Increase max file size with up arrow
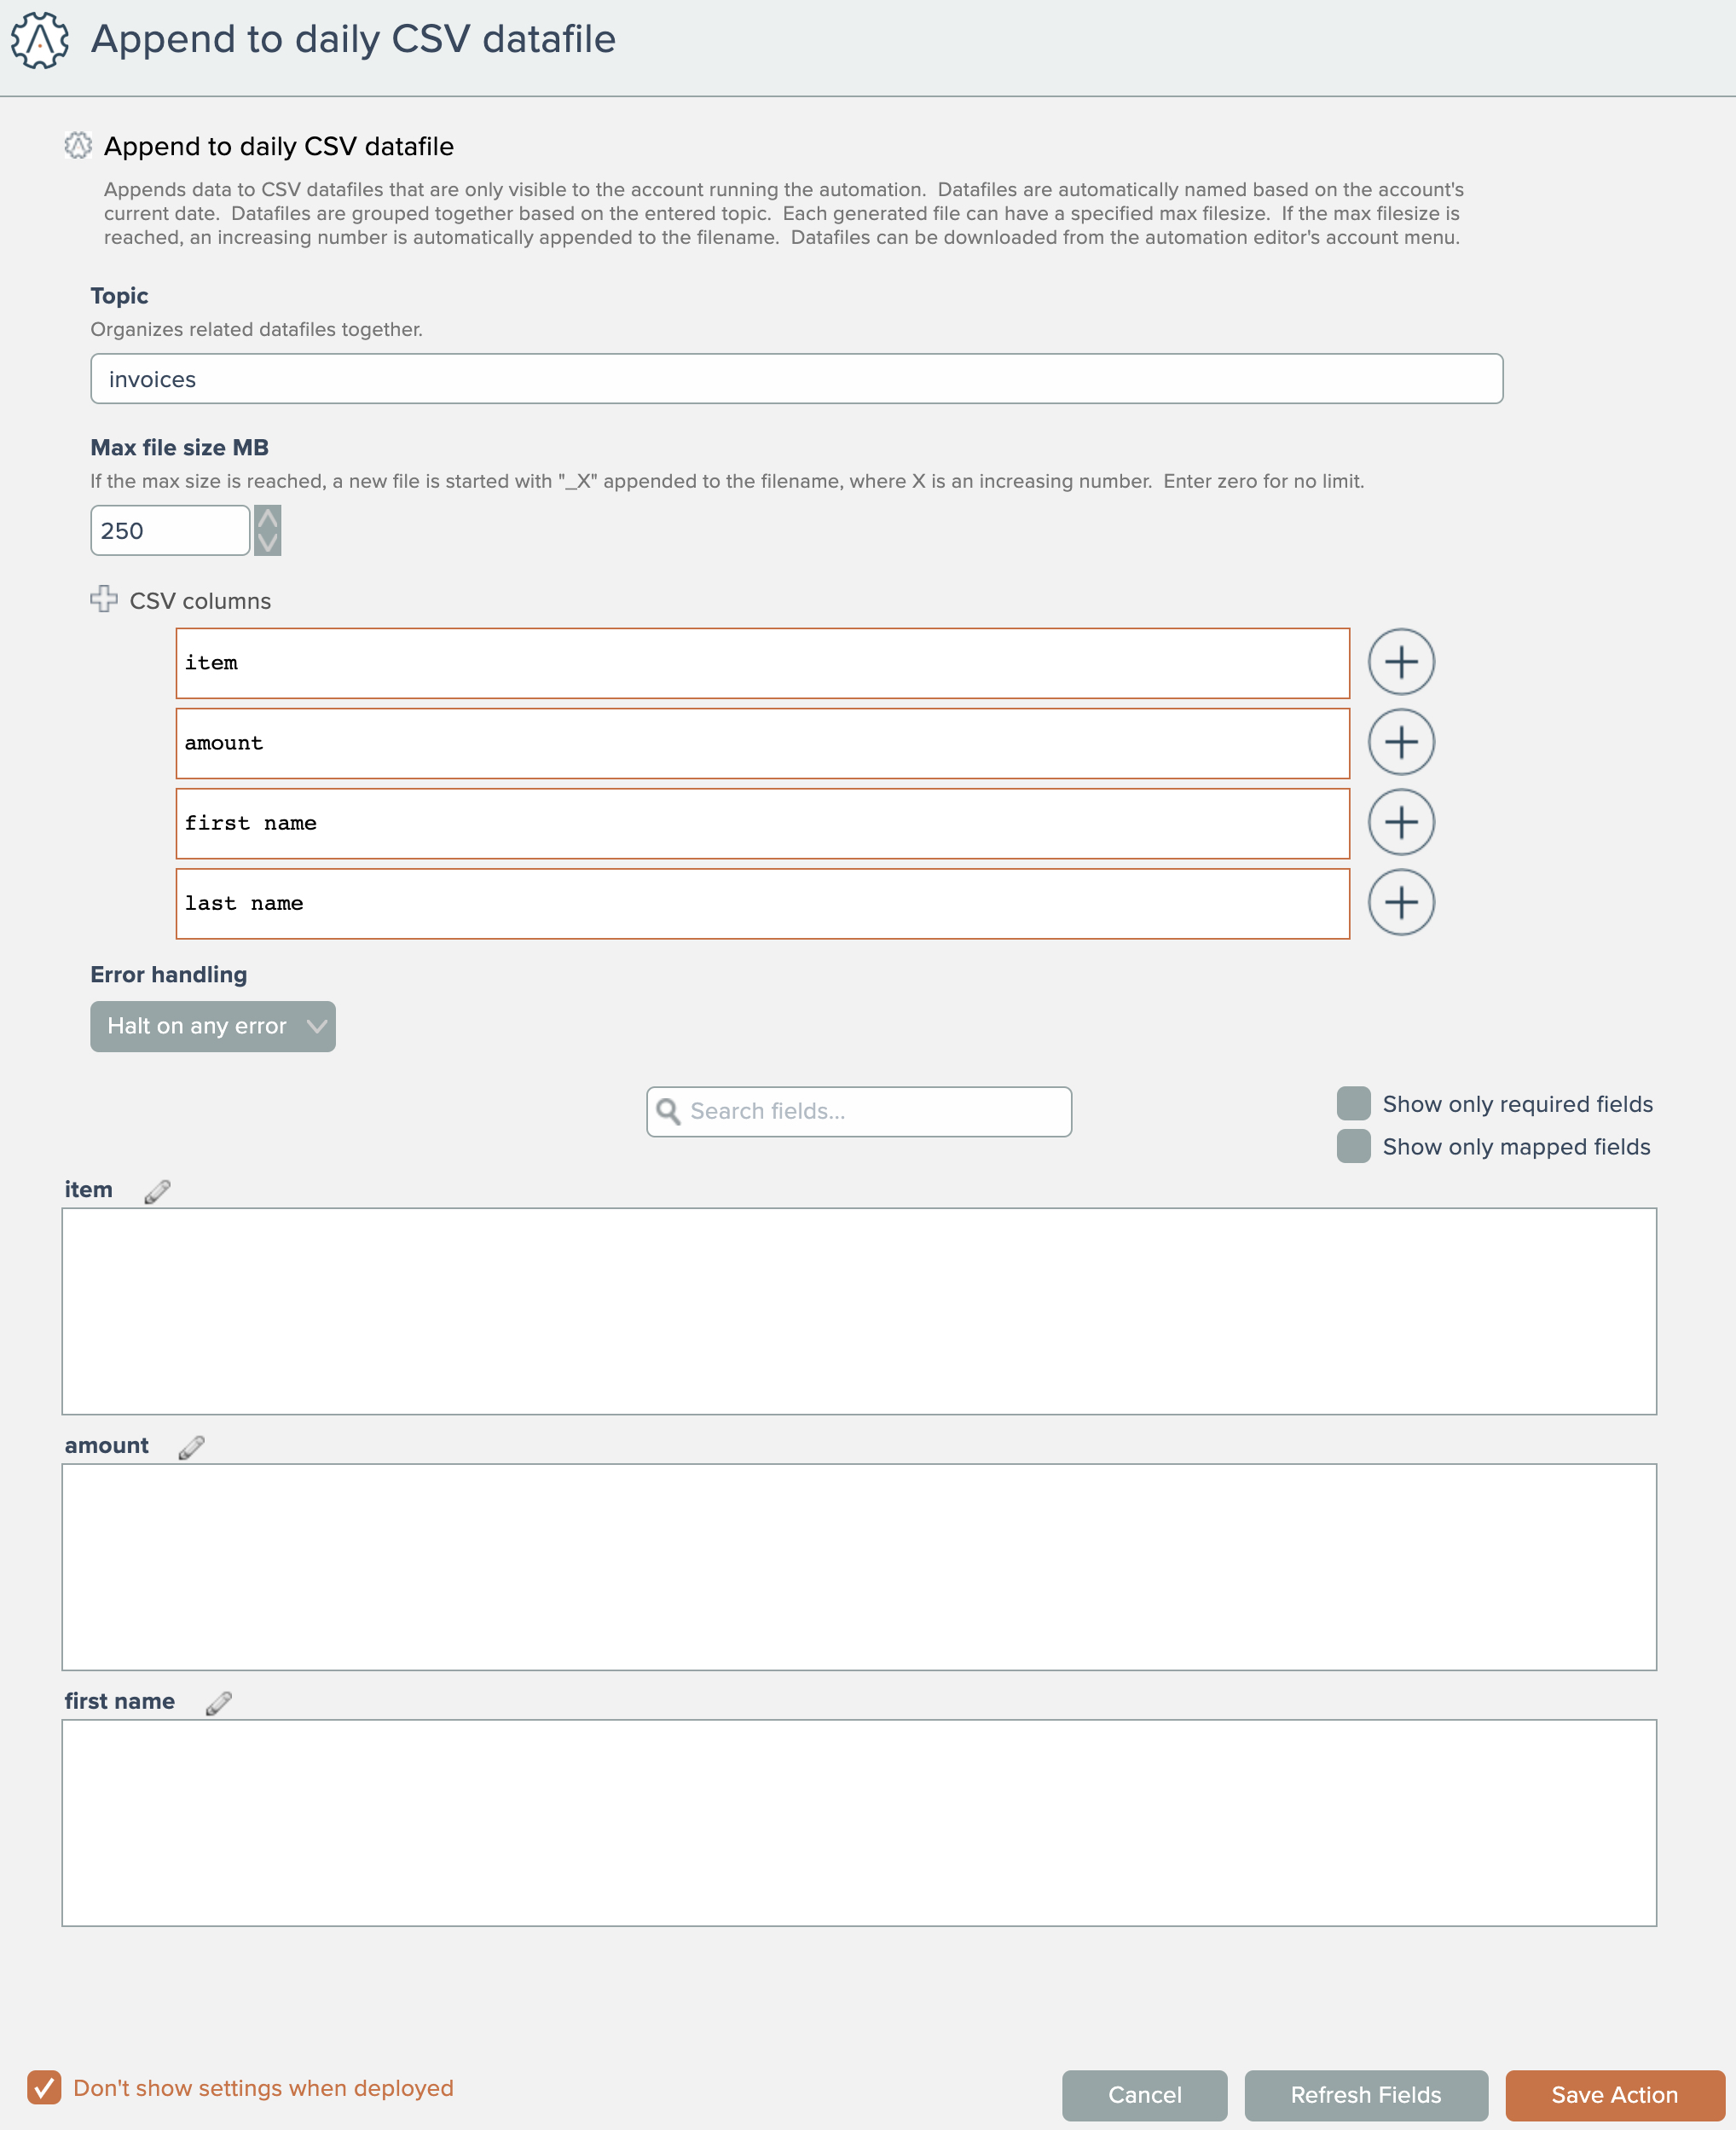Screen dimensions: 1736x2130 point(267,518)
